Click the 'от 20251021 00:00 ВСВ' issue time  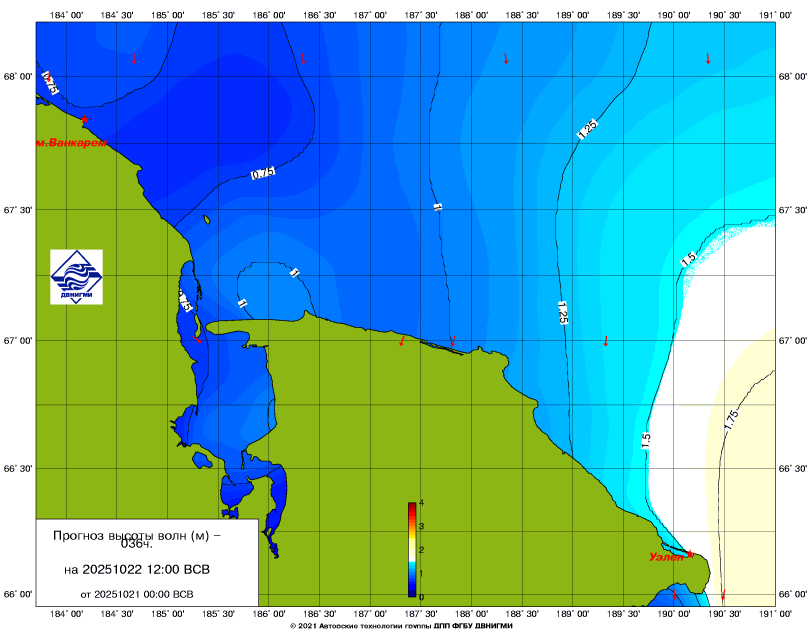(137, 593)
